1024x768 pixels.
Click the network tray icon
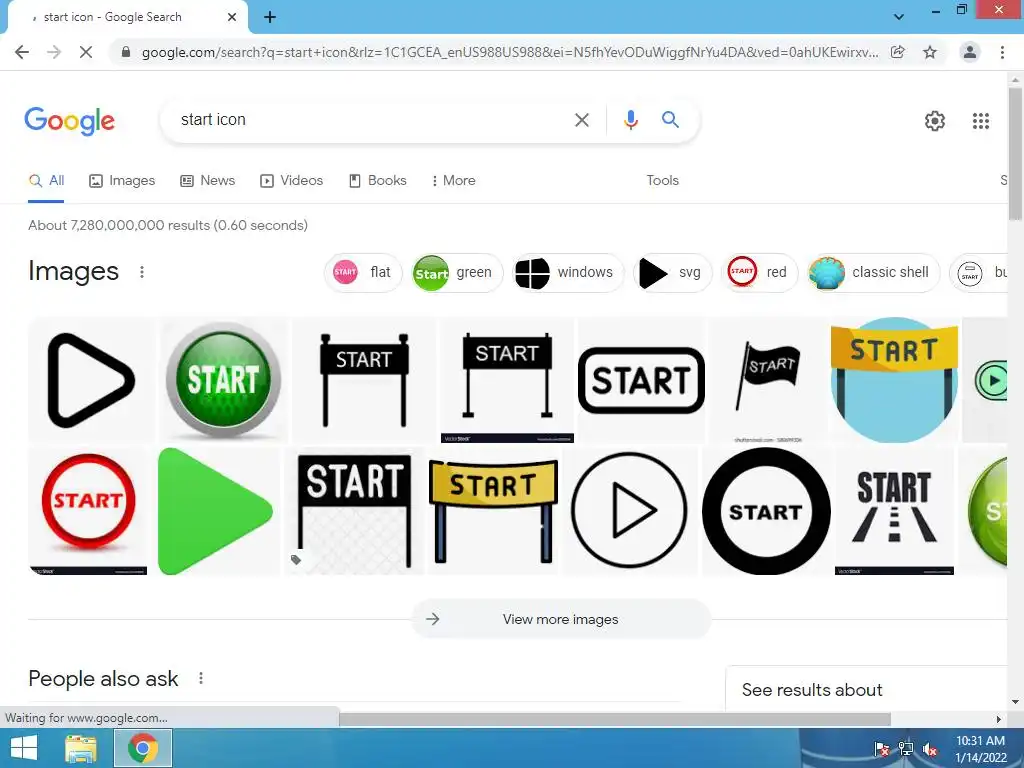click(x=906, y=749)
